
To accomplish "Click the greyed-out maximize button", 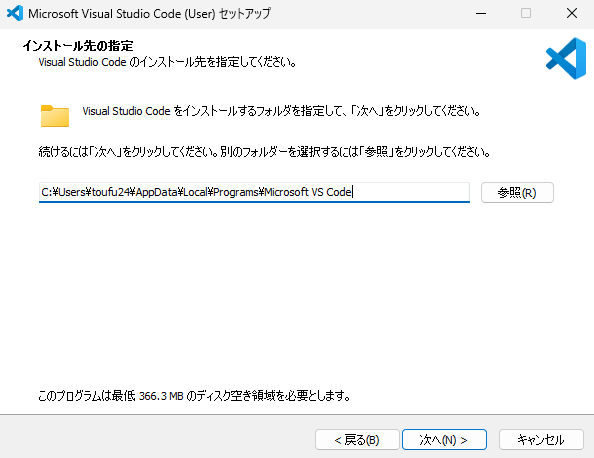I will point(526,14).
